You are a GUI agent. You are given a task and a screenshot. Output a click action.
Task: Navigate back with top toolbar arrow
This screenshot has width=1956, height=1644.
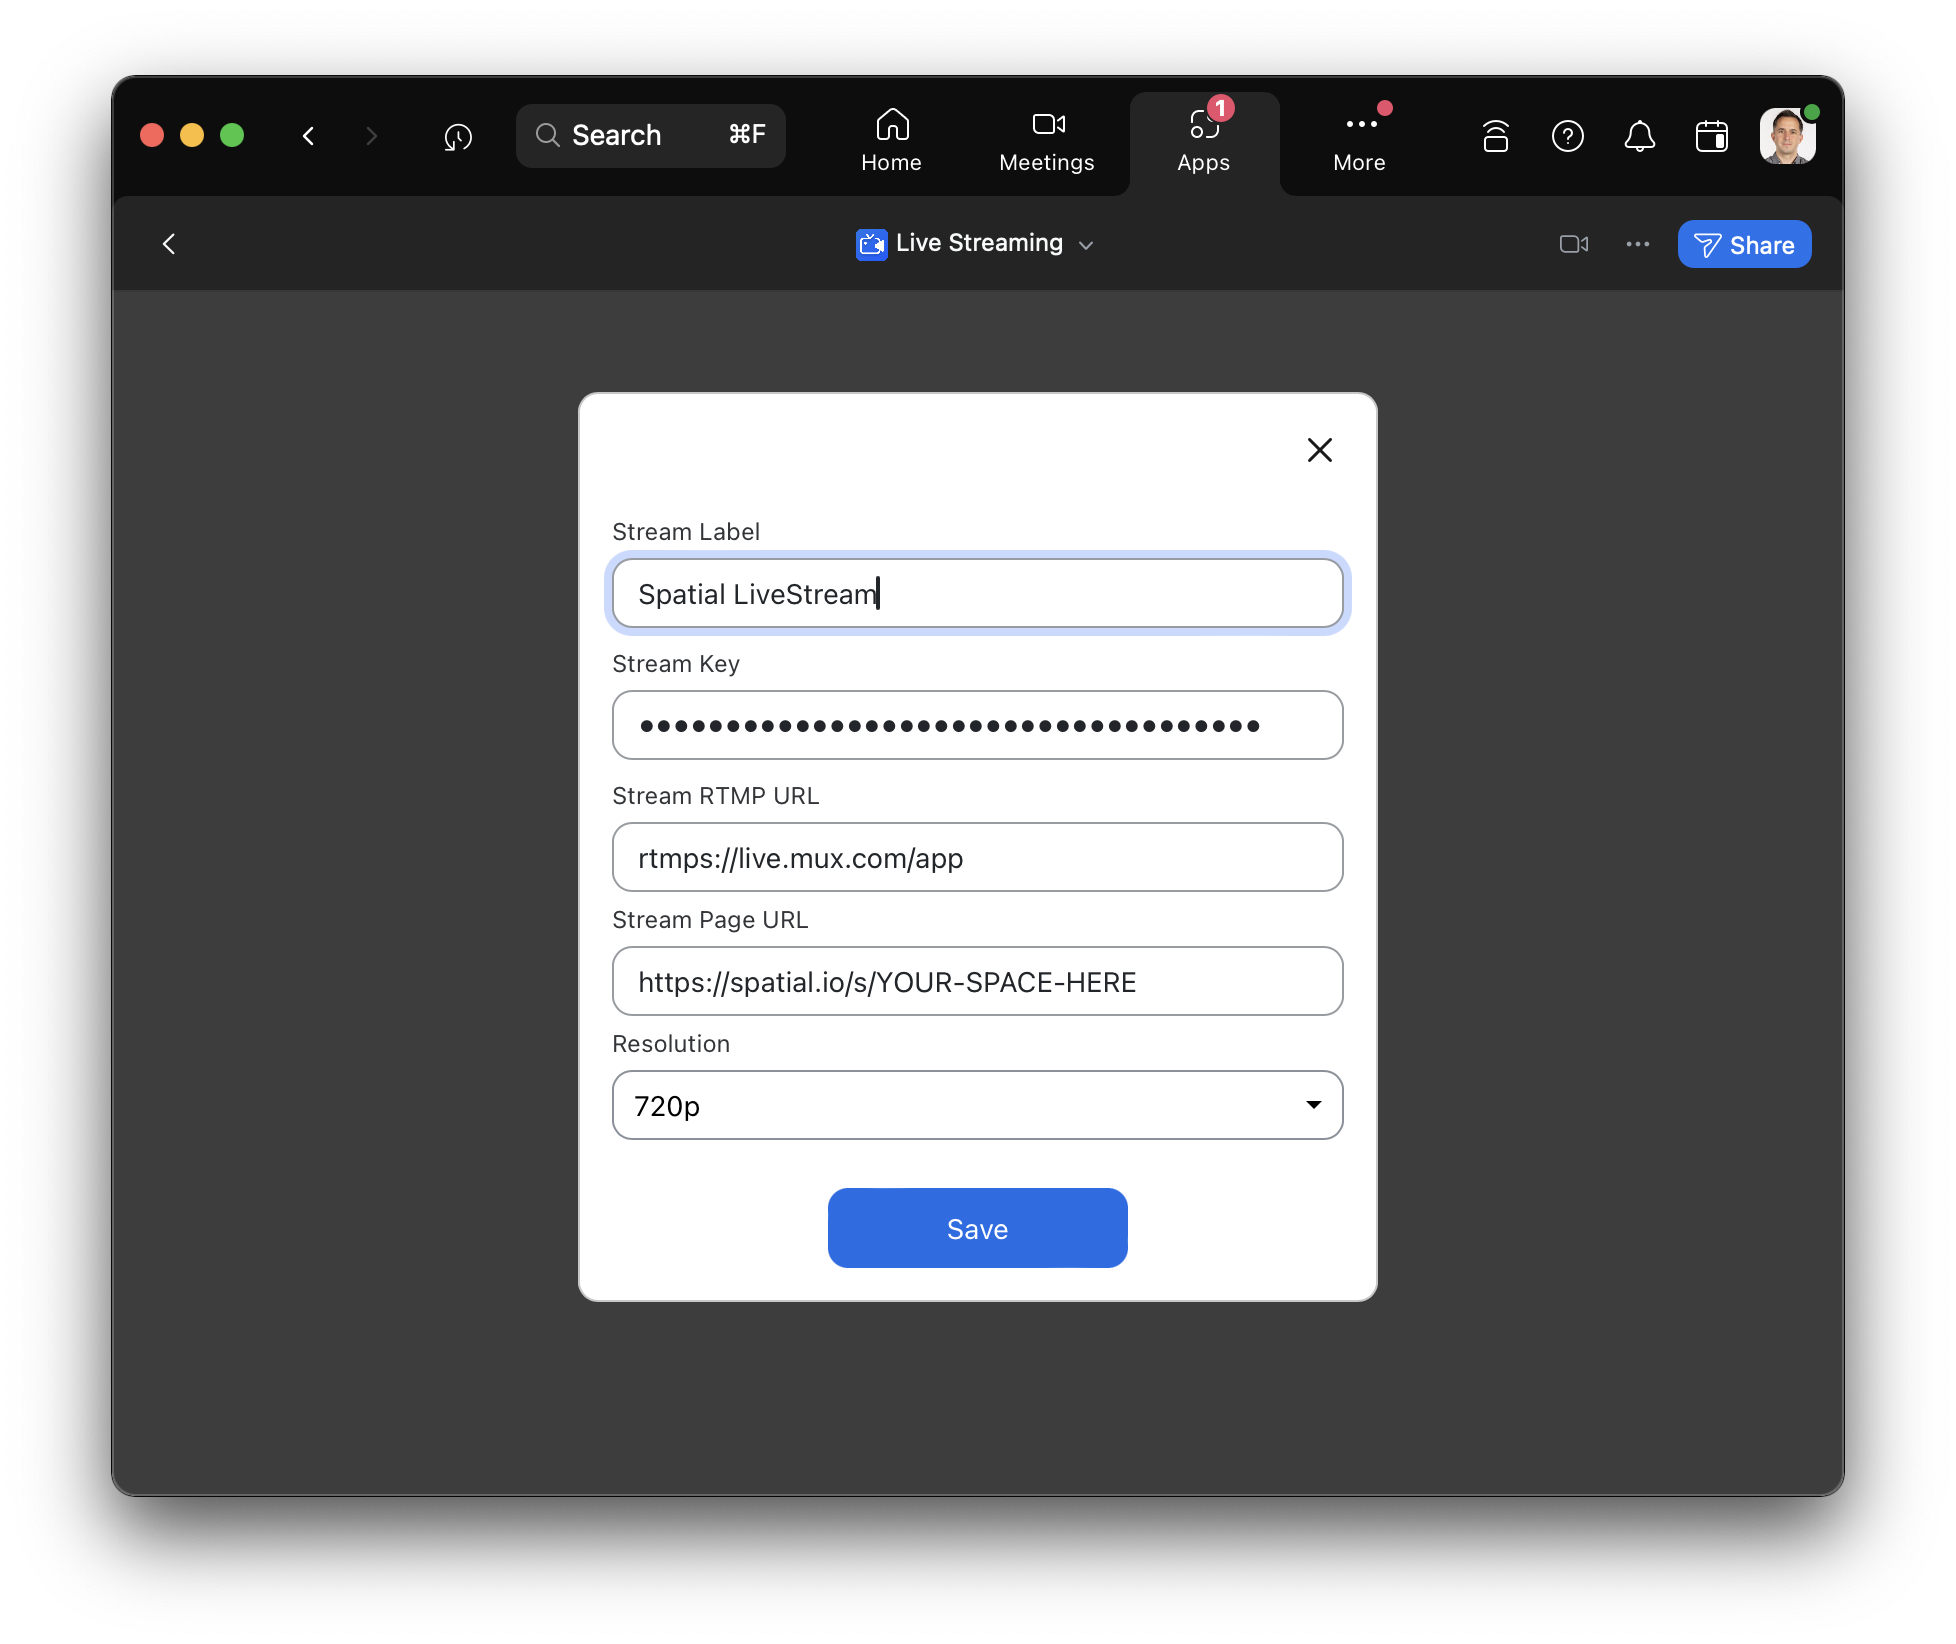tap(309, 136)
